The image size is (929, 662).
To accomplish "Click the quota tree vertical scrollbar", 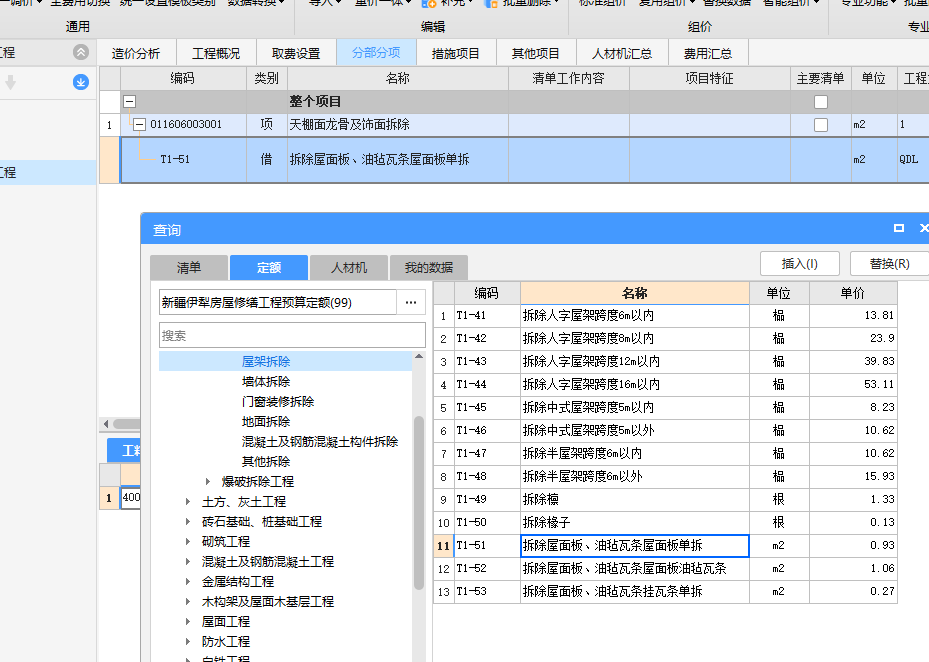I will (x=419, y=503).
